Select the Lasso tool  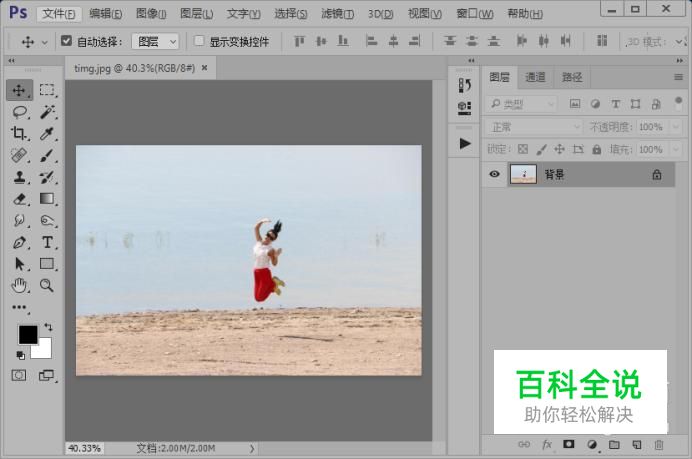coord(19,112)
